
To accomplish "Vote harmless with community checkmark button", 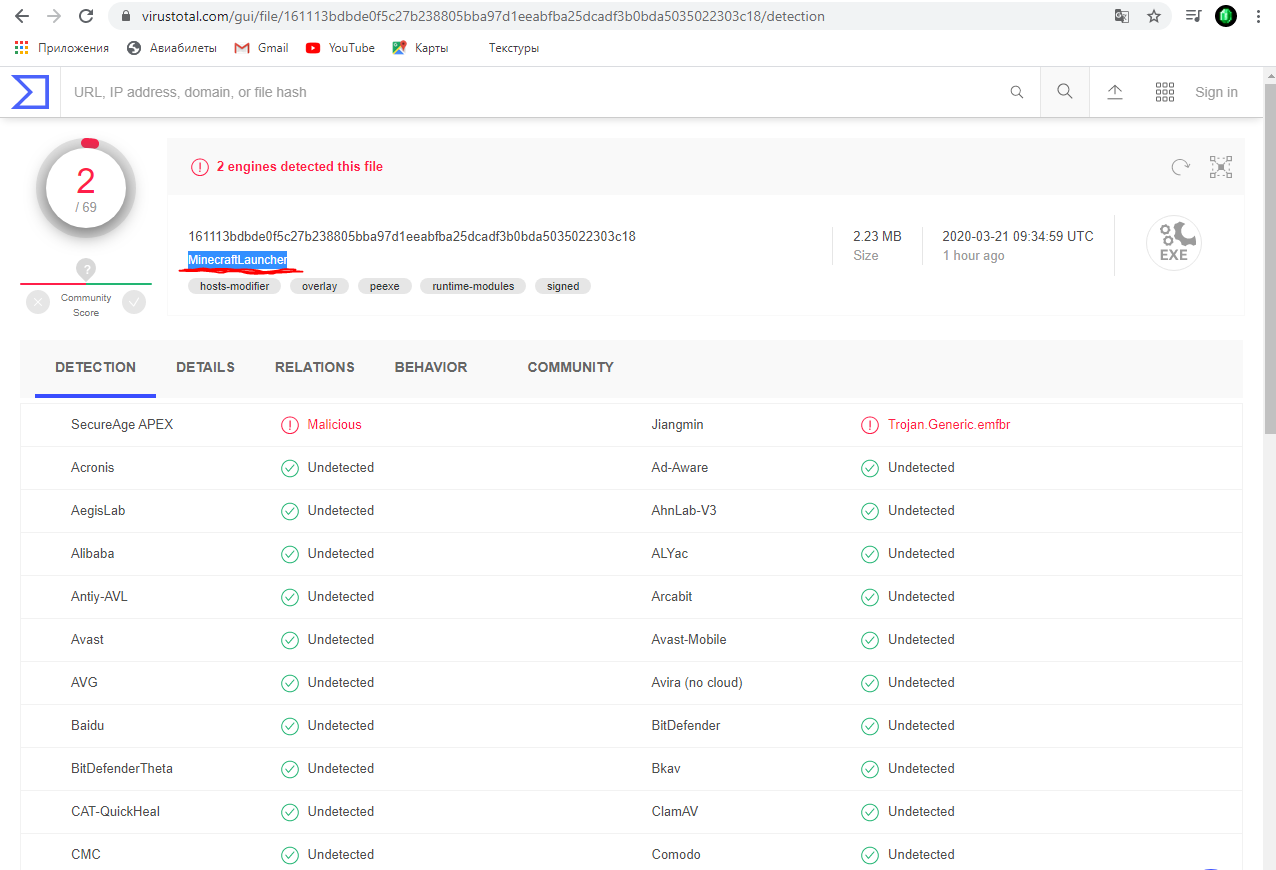I will click(134, 302).
